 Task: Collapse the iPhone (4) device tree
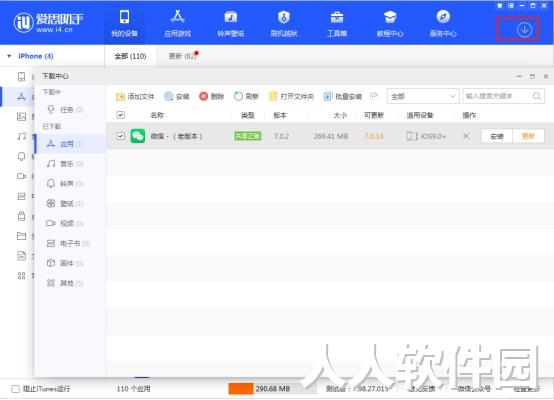9,56
